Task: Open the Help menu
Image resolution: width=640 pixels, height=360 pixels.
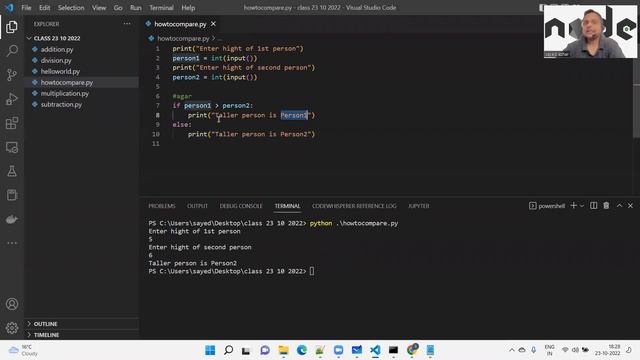Action: (x=188, y=8)
